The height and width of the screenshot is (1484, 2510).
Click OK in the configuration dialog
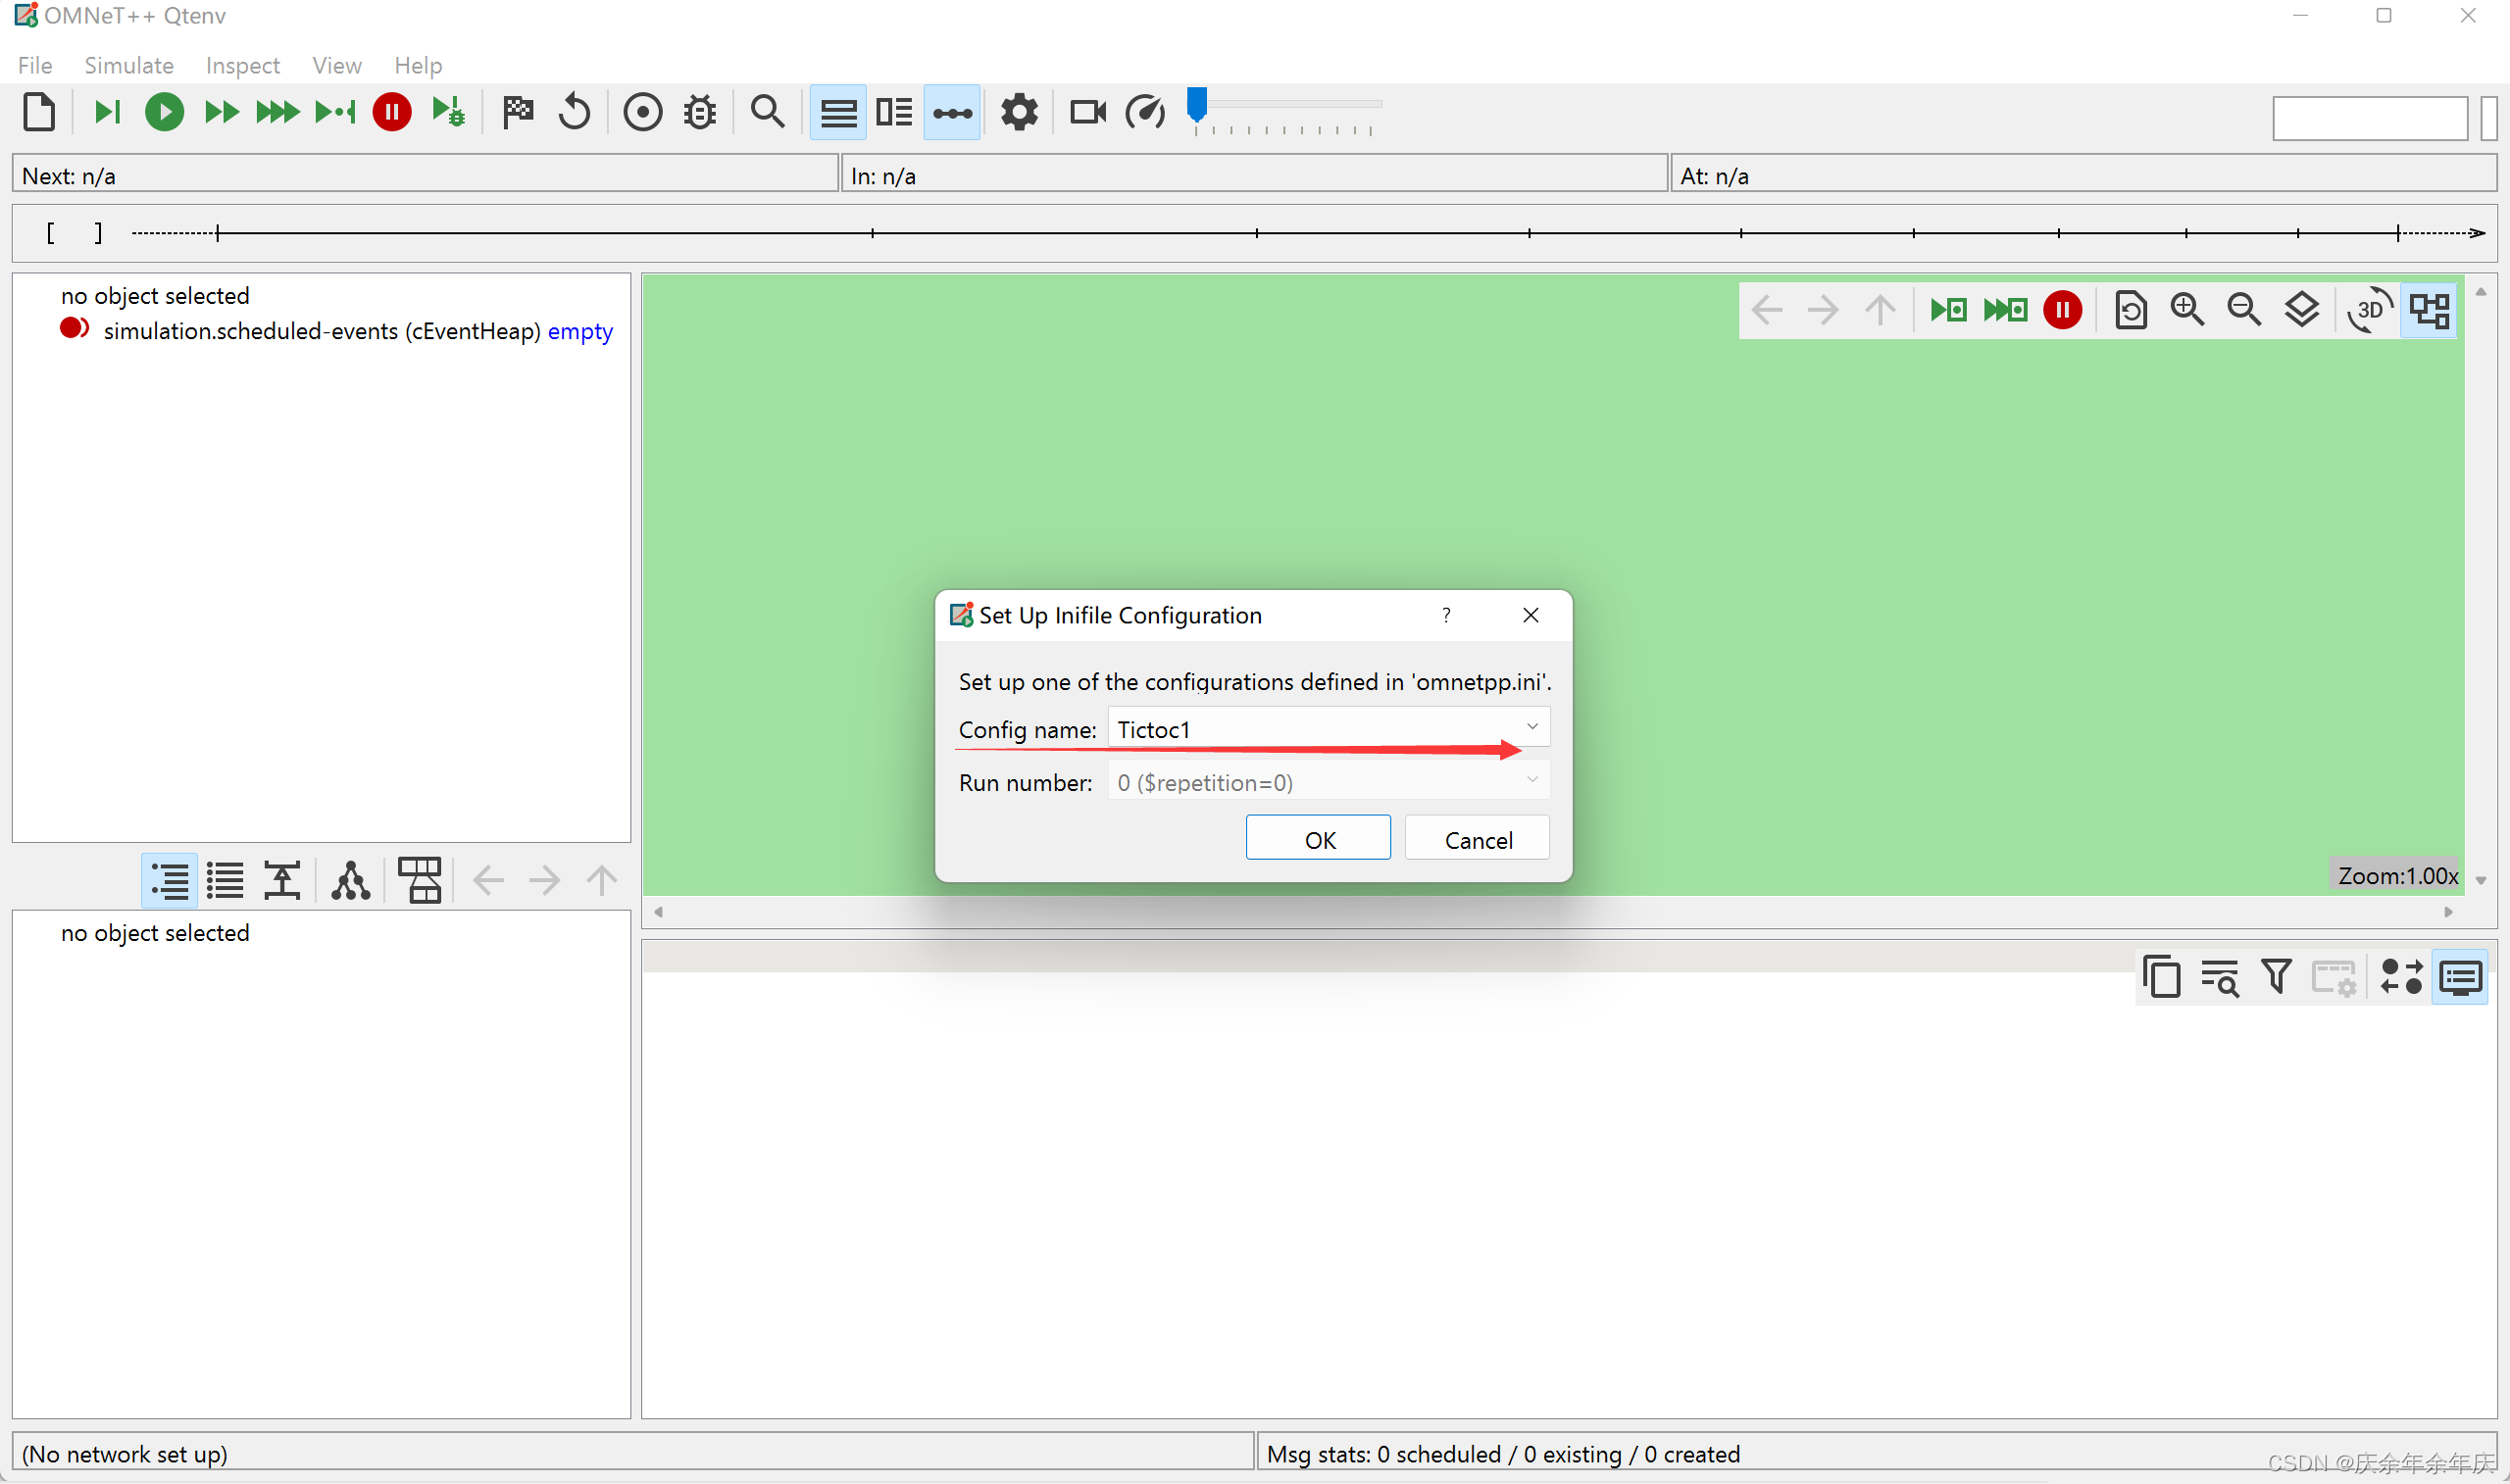point(1318,839)
